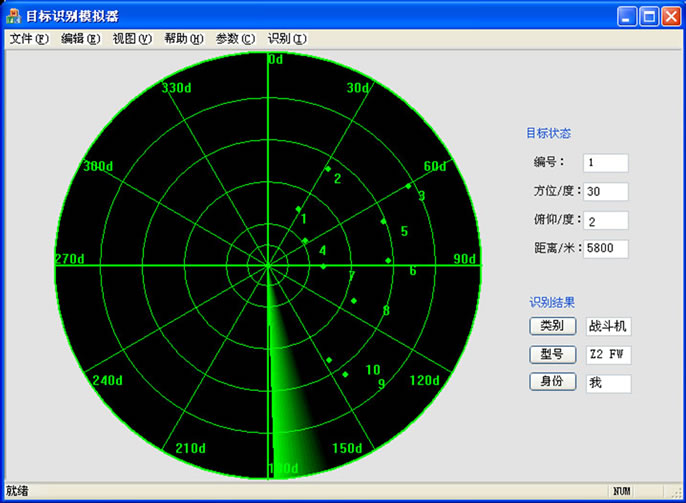The height and width of the screenshot is (503, 686).
Task: Click the 编号 input field
Action: point(605,163)
